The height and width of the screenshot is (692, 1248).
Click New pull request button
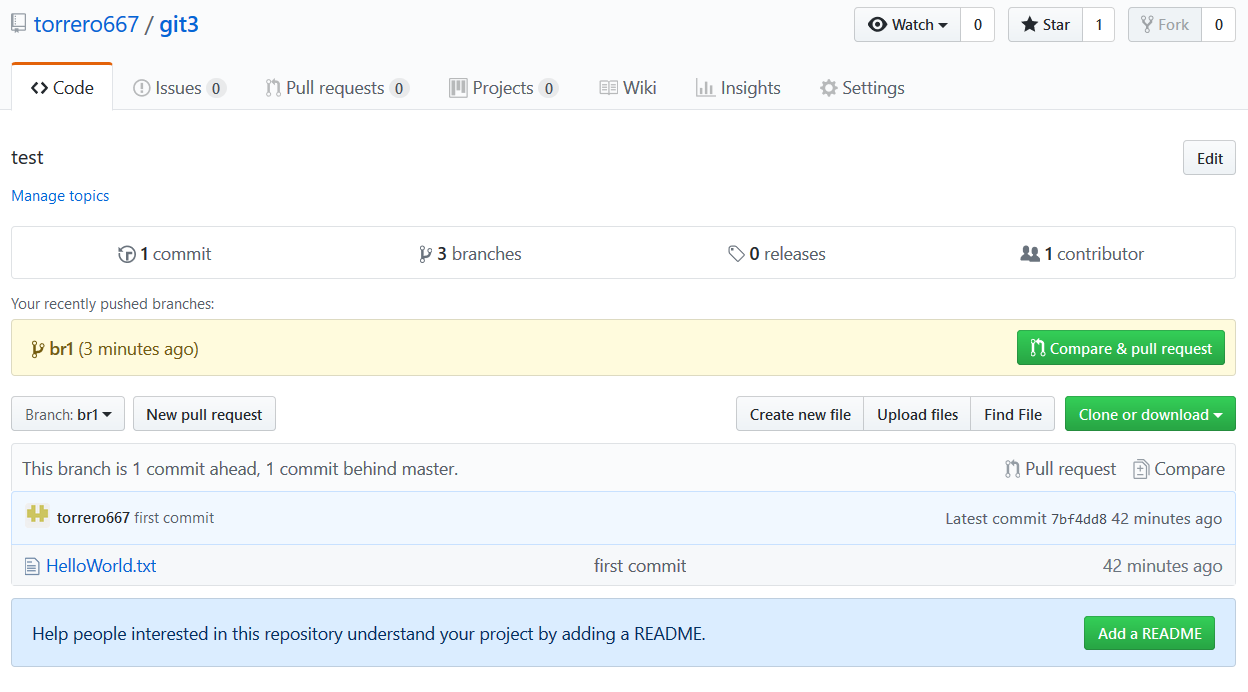204,414
